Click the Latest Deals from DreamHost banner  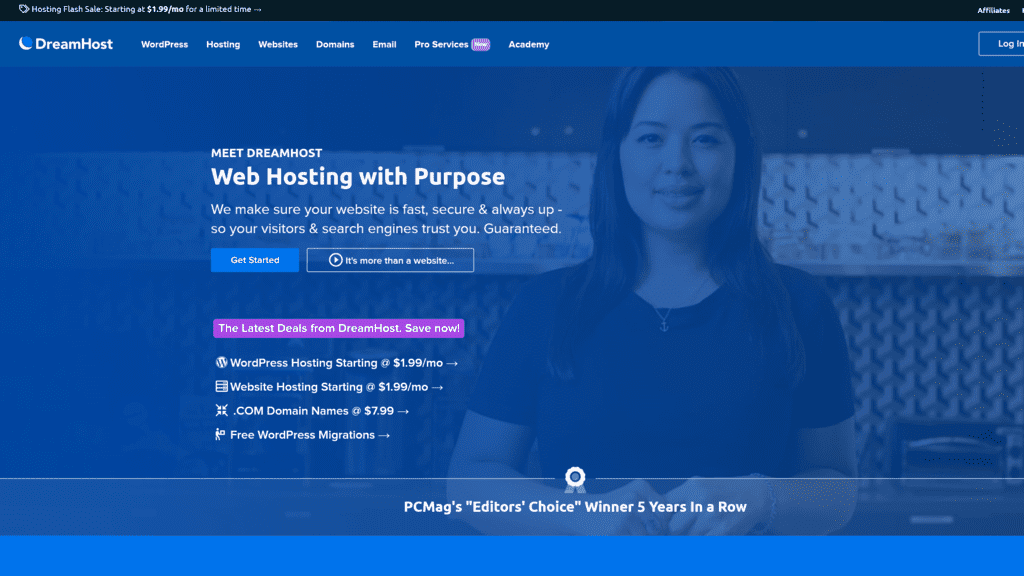338,328
